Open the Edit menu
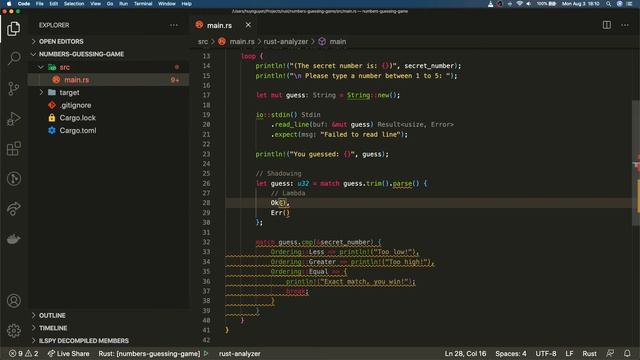 coord(53,4)
